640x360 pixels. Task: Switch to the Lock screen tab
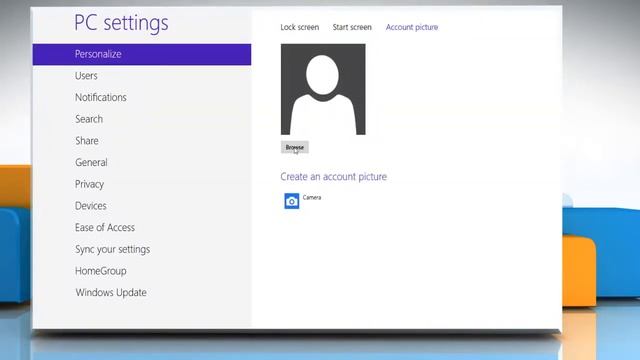(300, 27)
